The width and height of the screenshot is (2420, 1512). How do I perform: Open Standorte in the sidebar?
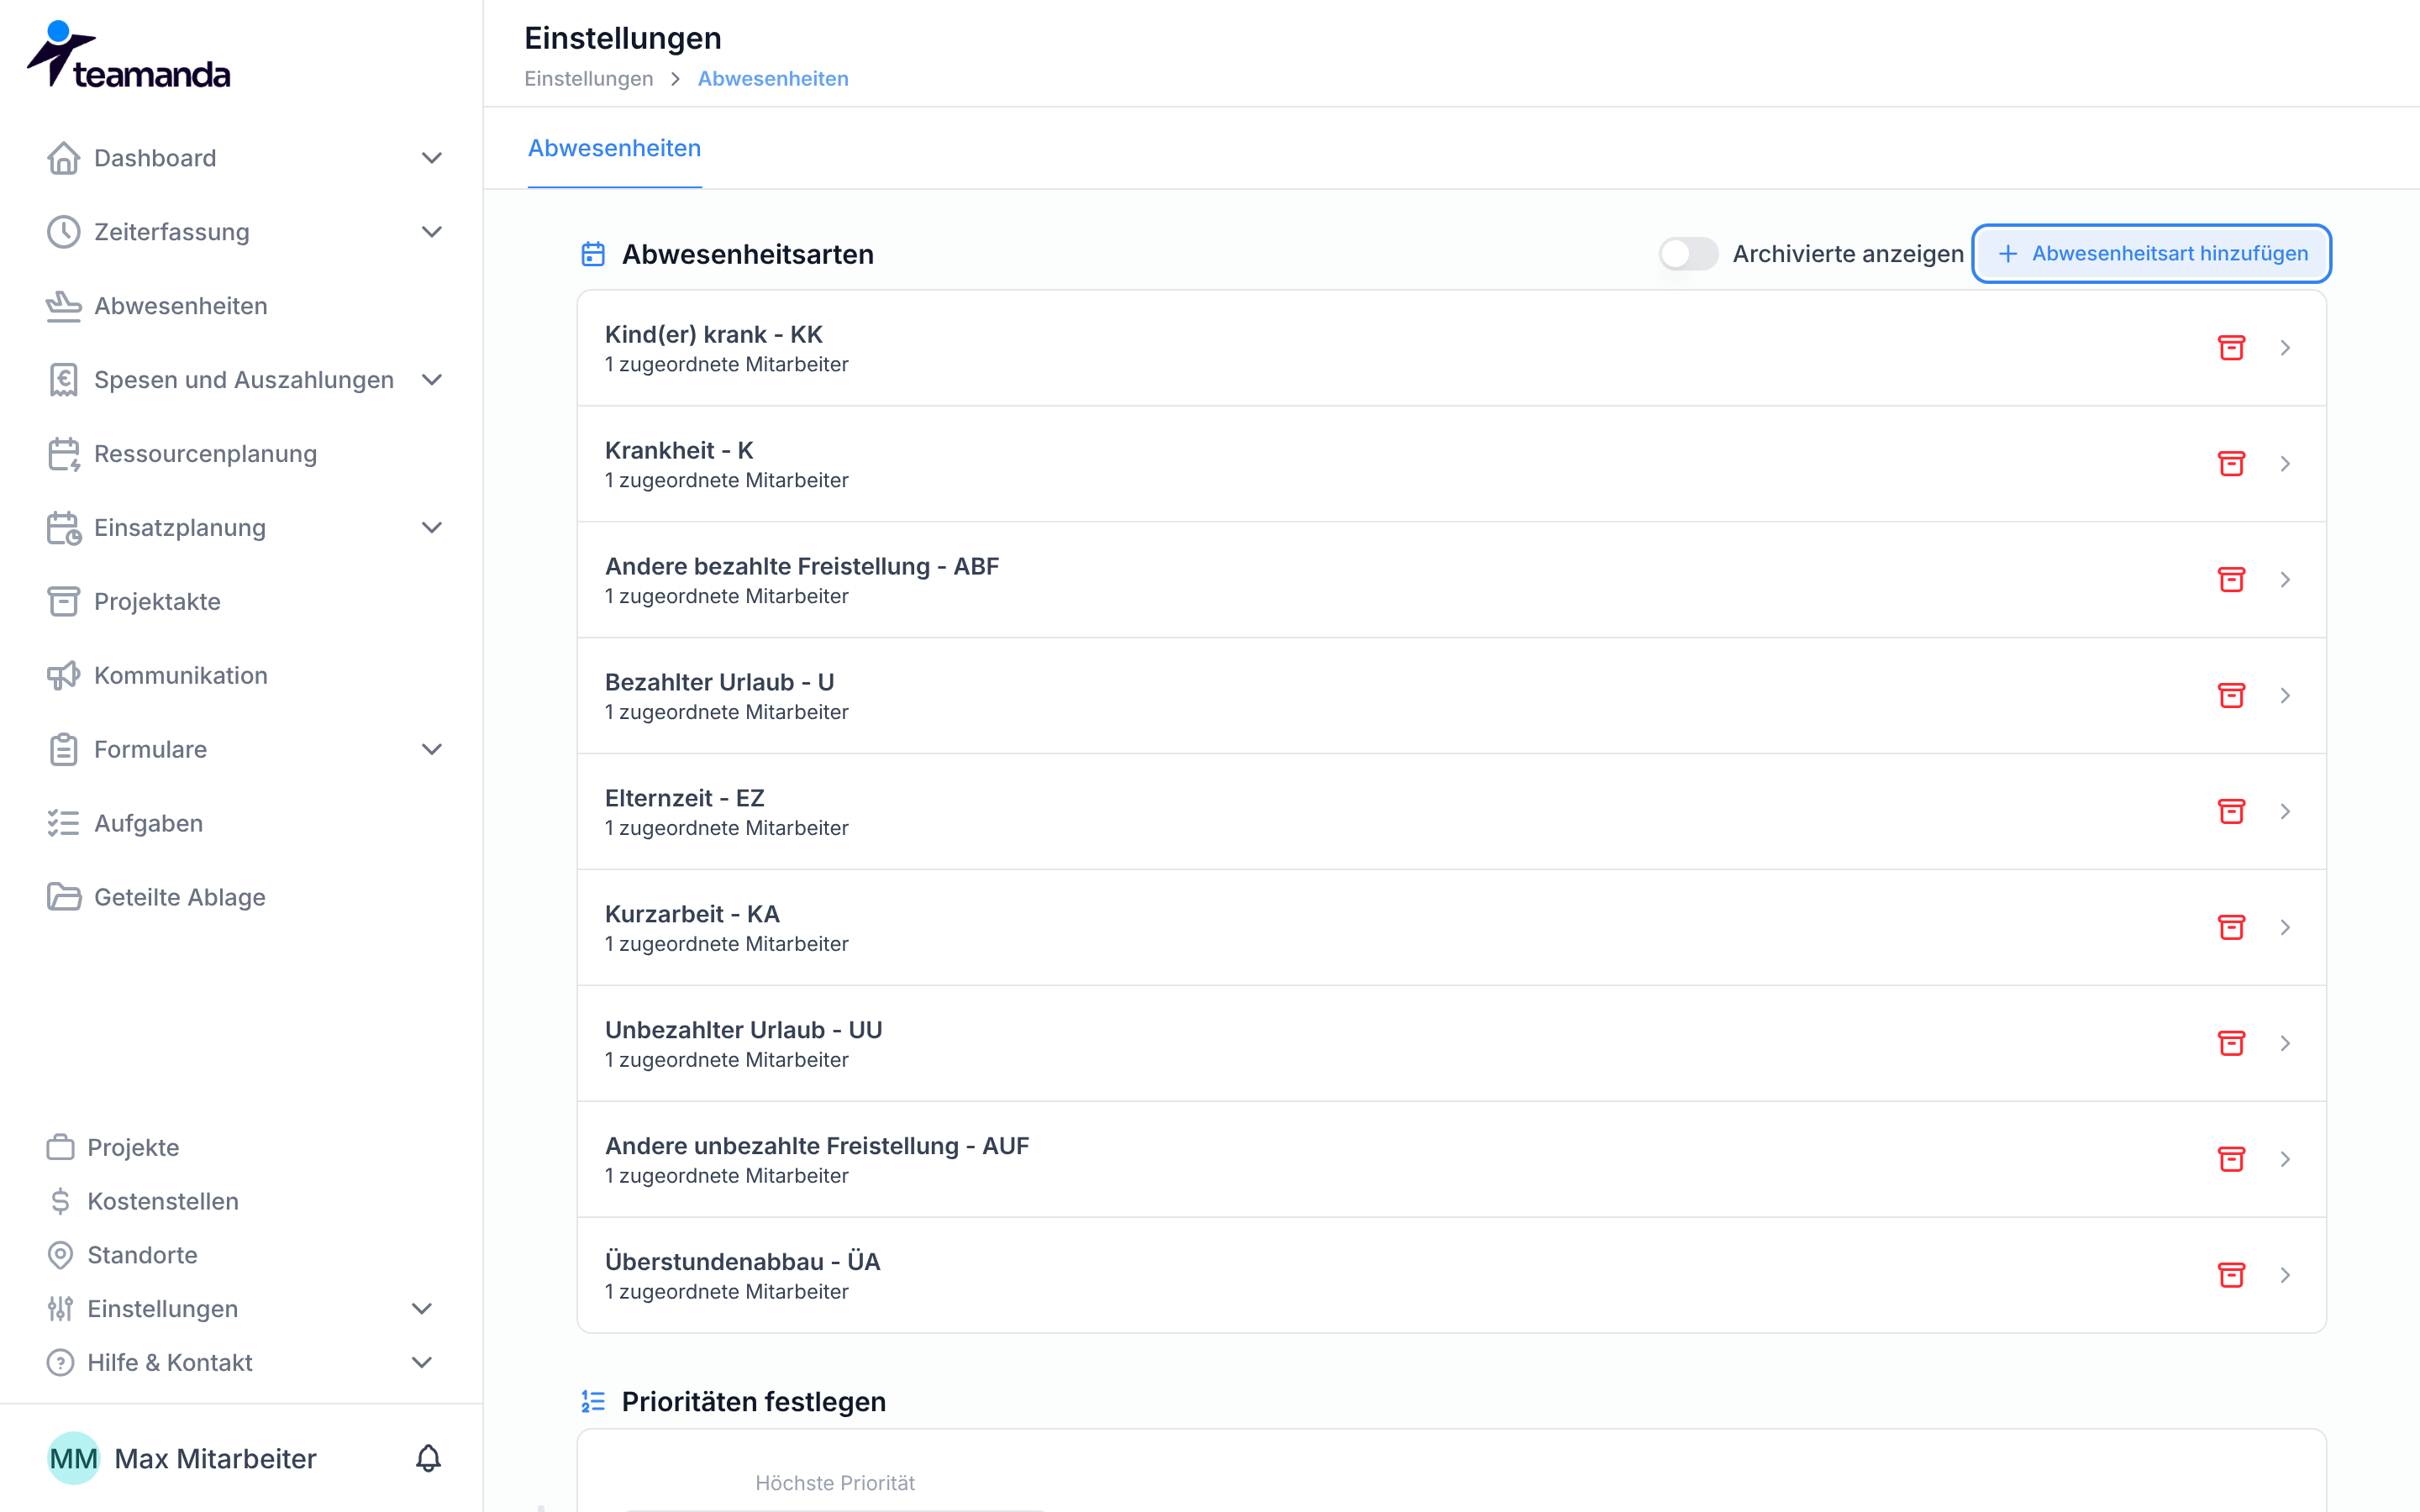[122, 1256]
